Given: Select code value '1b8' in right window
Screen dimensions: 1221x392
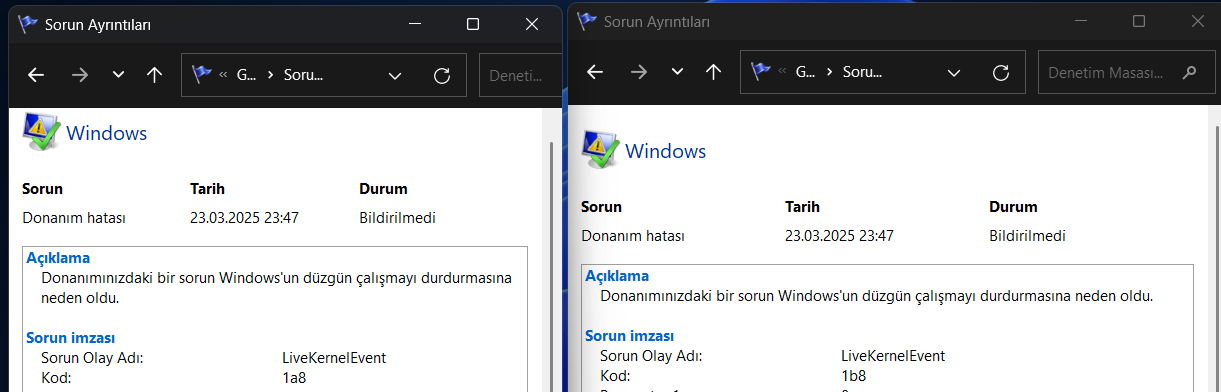Looking at the screenshot, I should click(853, 375).
